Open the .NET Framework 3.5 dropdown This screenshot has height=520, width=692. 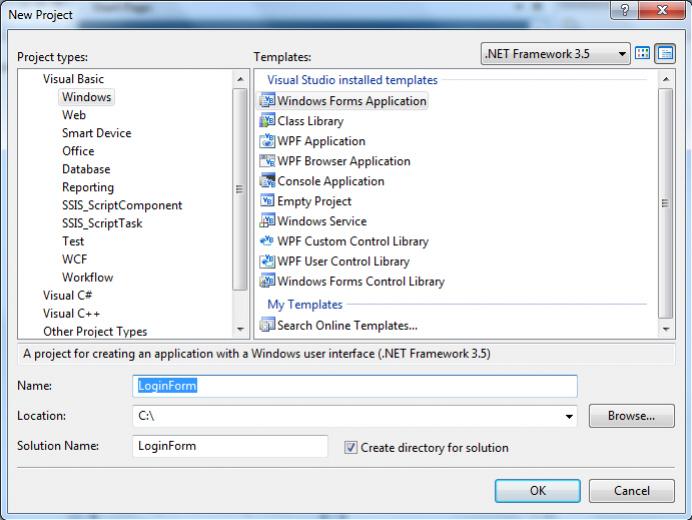coord(556,54)
